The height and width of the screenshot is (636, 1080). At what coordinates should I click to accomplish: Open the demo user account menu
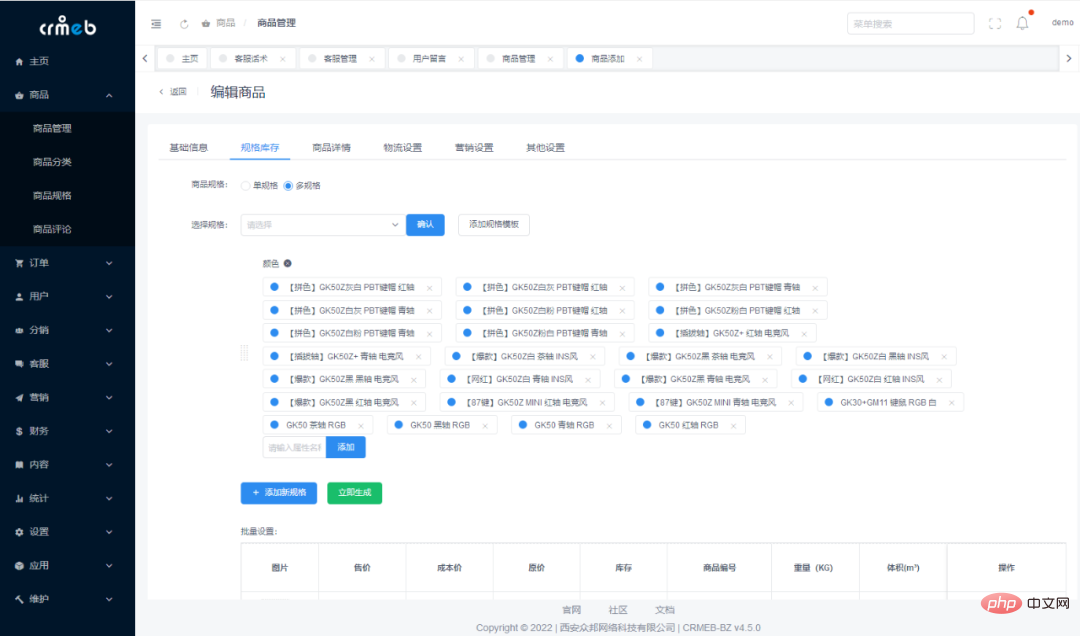(x=1062, y=23)
